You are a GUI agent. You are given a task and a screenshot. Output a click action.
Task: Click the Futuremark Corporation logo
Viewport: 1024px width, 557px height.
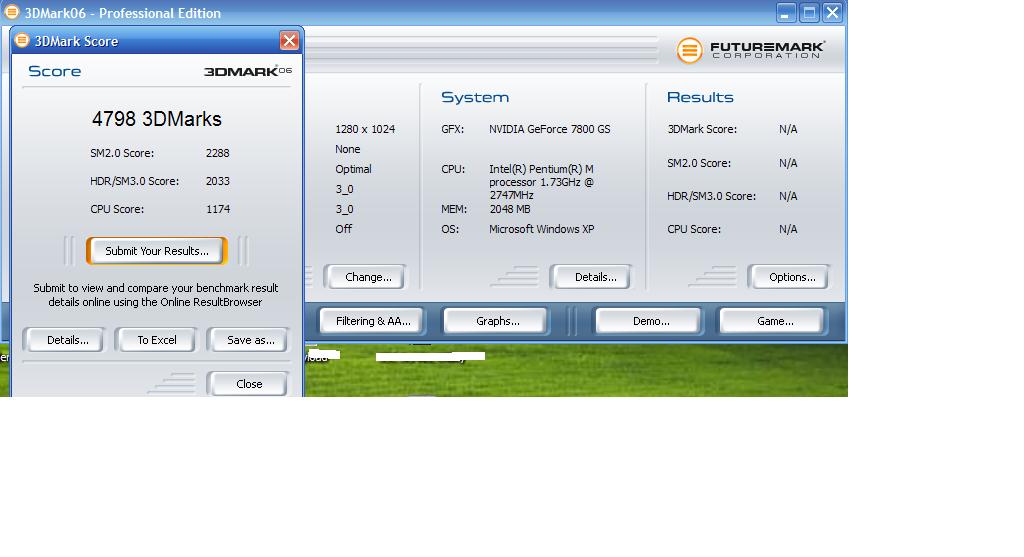coord(750,50)
